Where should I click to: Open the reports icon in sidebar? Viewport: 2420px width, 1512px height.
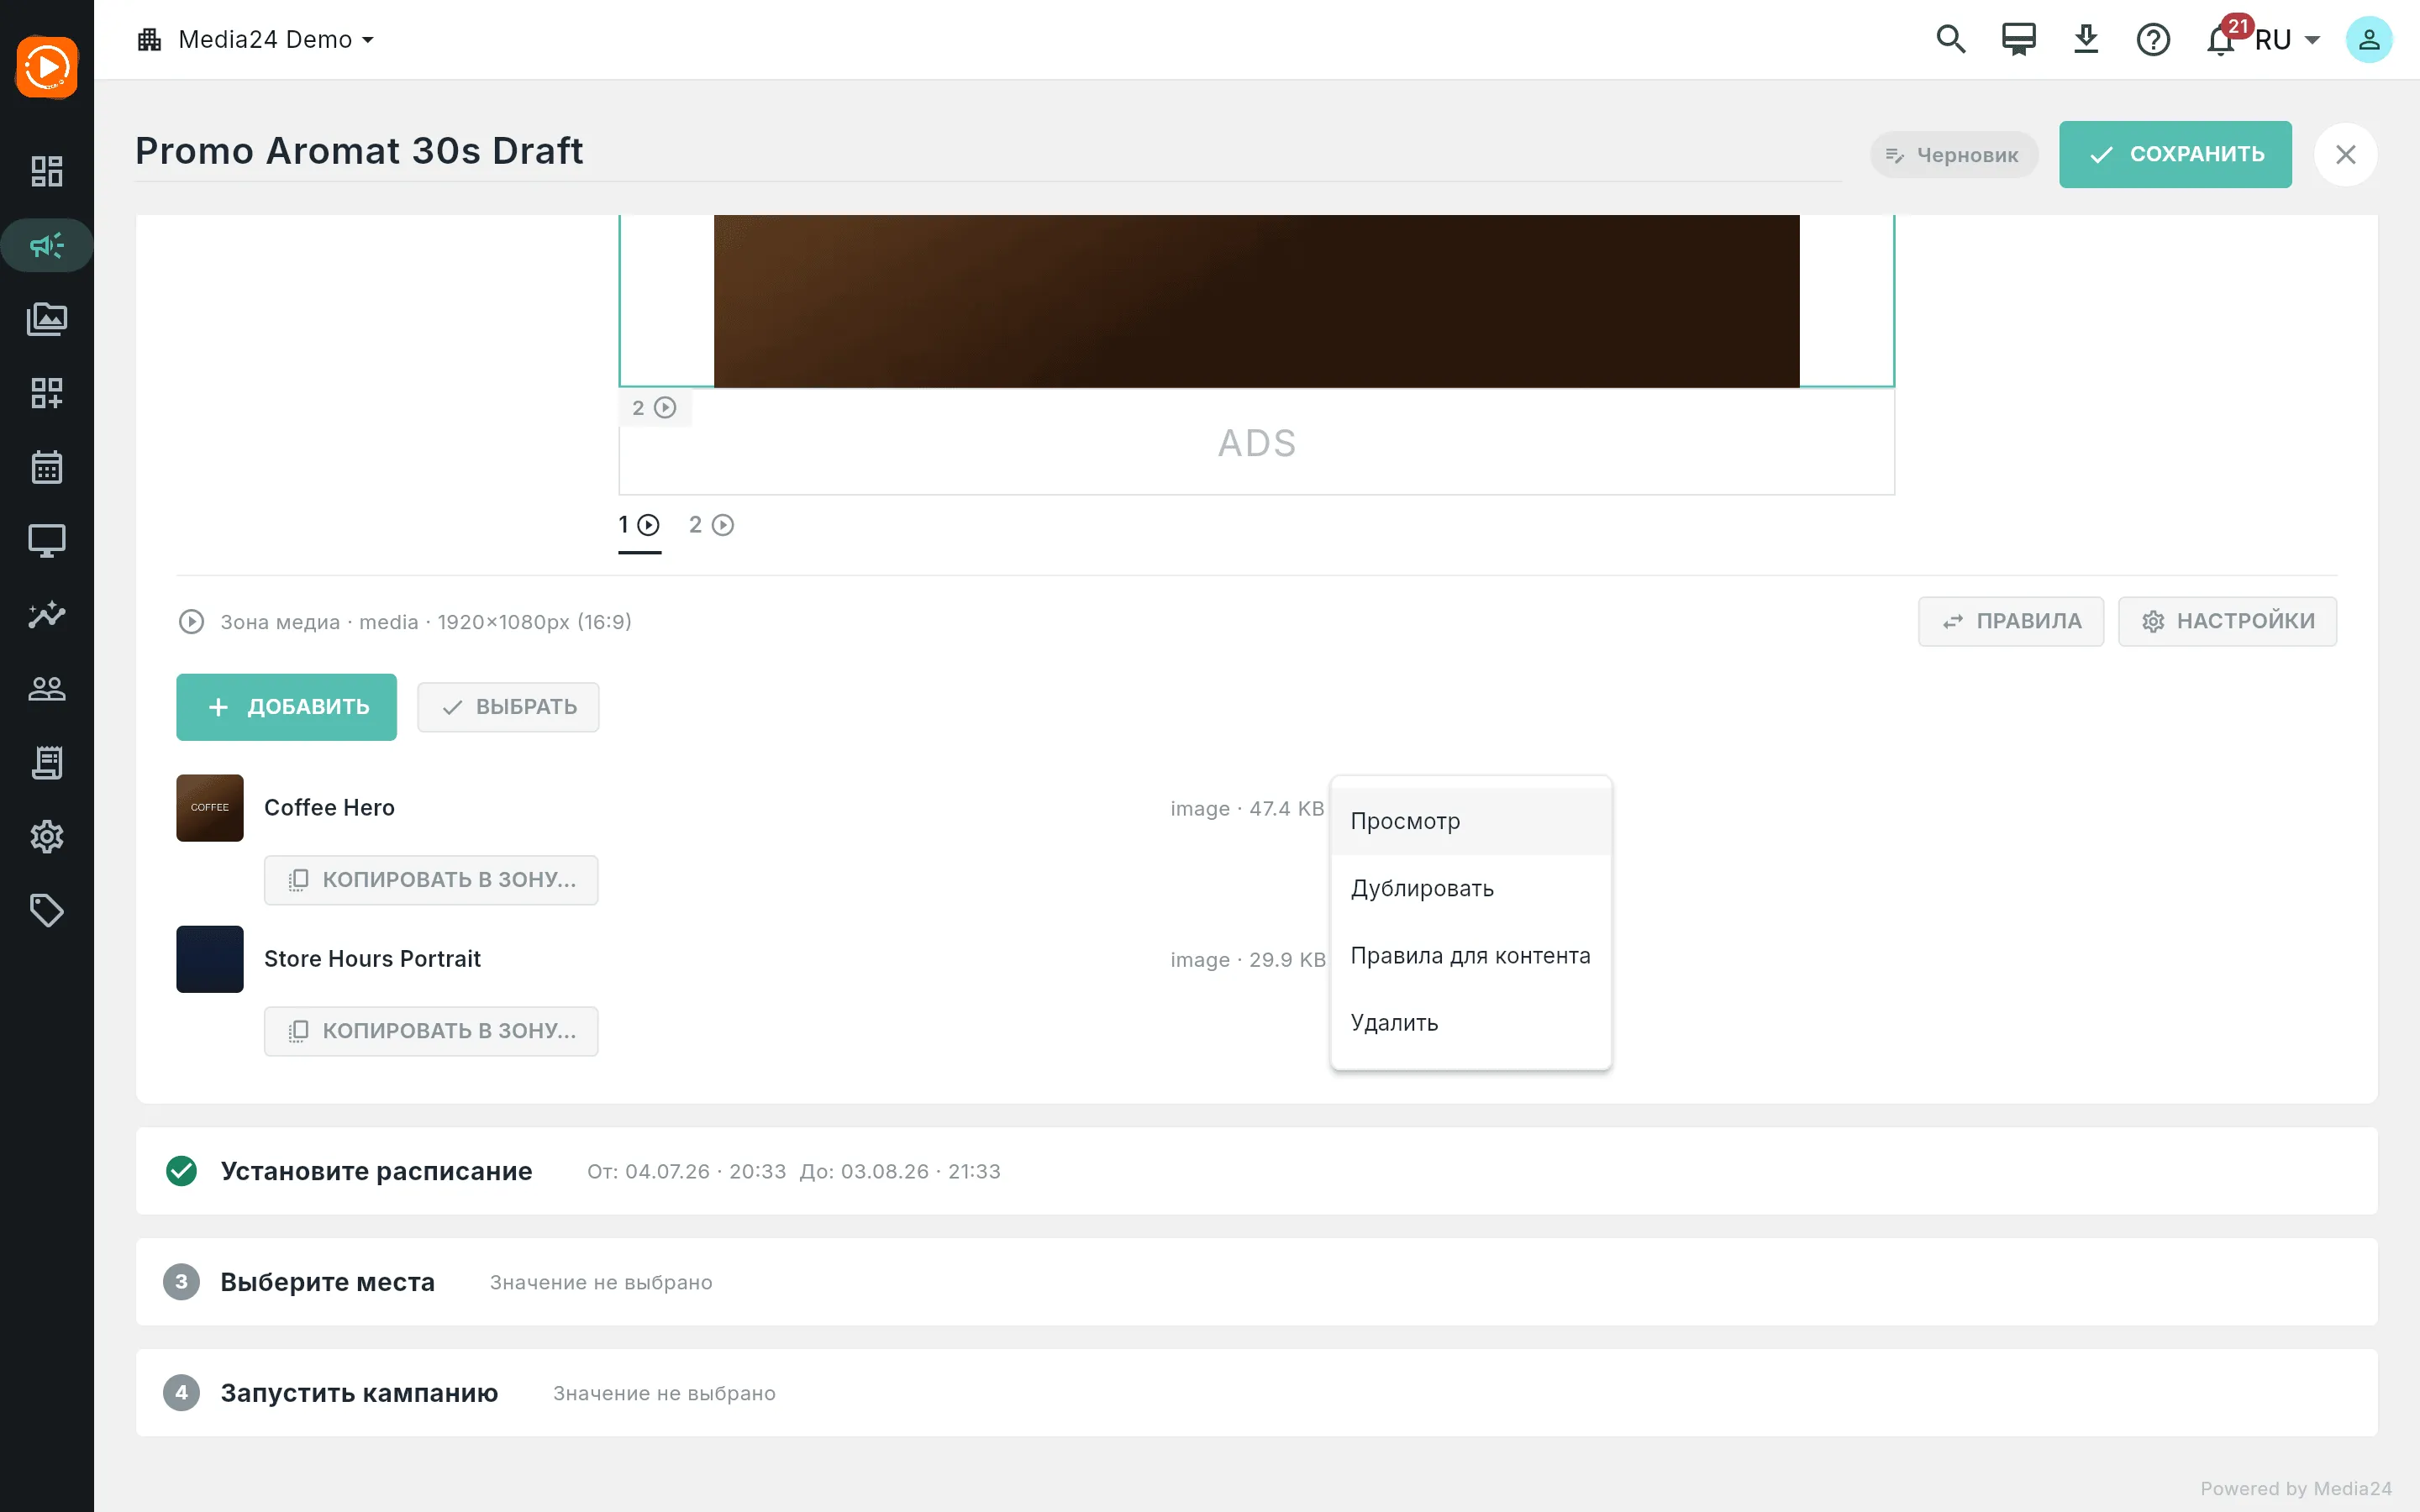pyautogui.click(x=47, y=763)
